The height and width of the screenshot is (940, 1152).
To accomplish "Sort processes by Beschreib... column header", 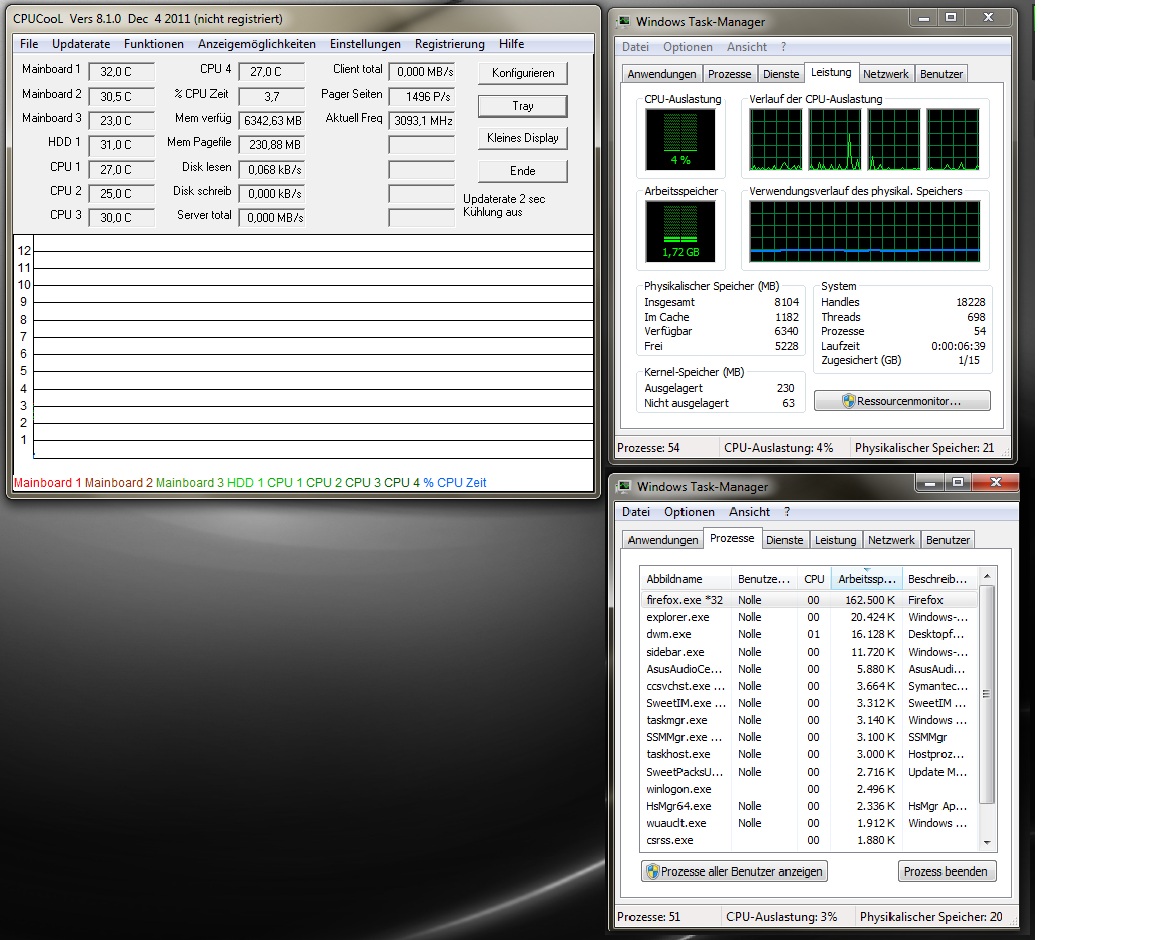I will [940, 579].
